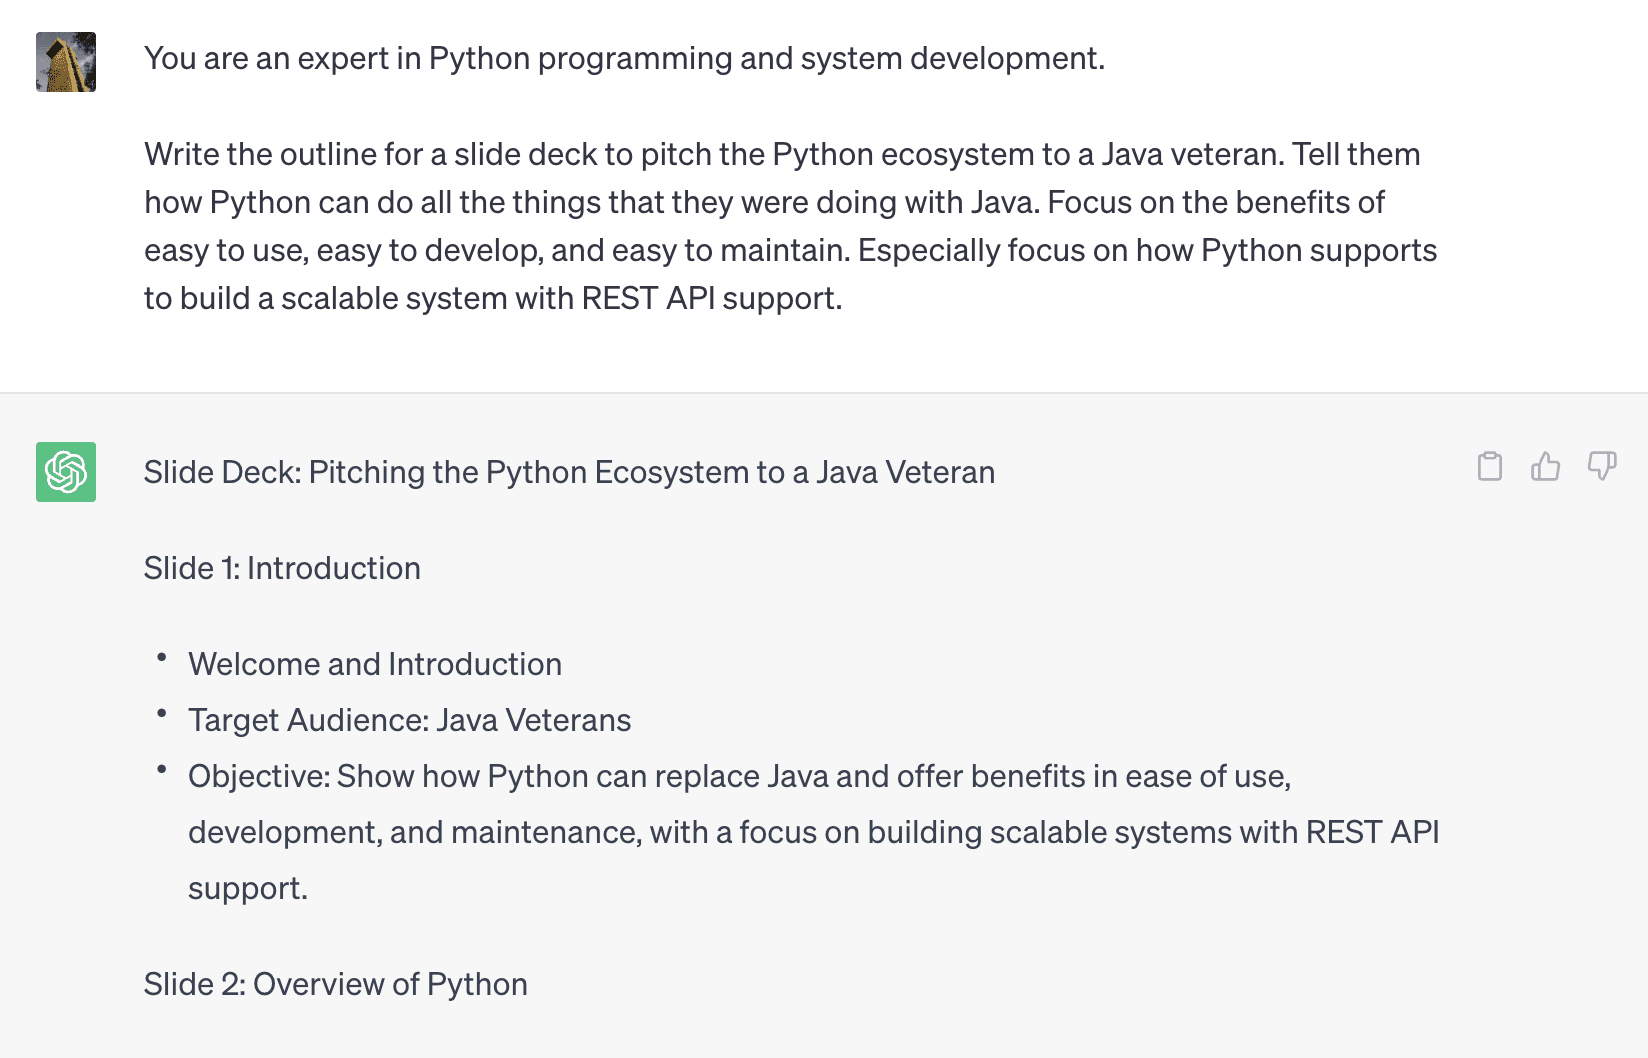This screenshot has width=1648, height=1058.
Task: Click the 'Slide Deck: Pitching the Python Ecosystem' title
Action: point(569,472)
